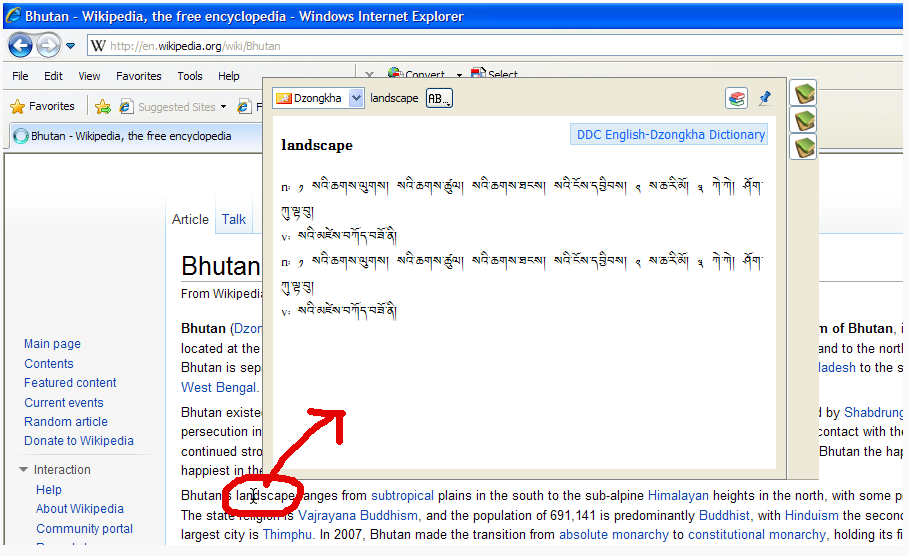Select the bottom green book side icon

coord(804,147)
